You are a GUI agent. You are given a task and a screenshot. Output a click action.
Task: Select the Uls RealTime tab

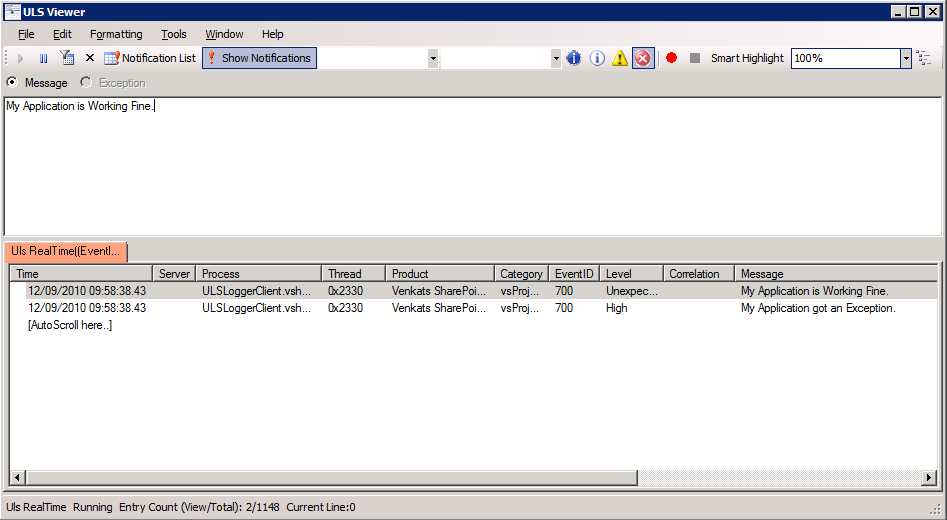coord(65,251)
